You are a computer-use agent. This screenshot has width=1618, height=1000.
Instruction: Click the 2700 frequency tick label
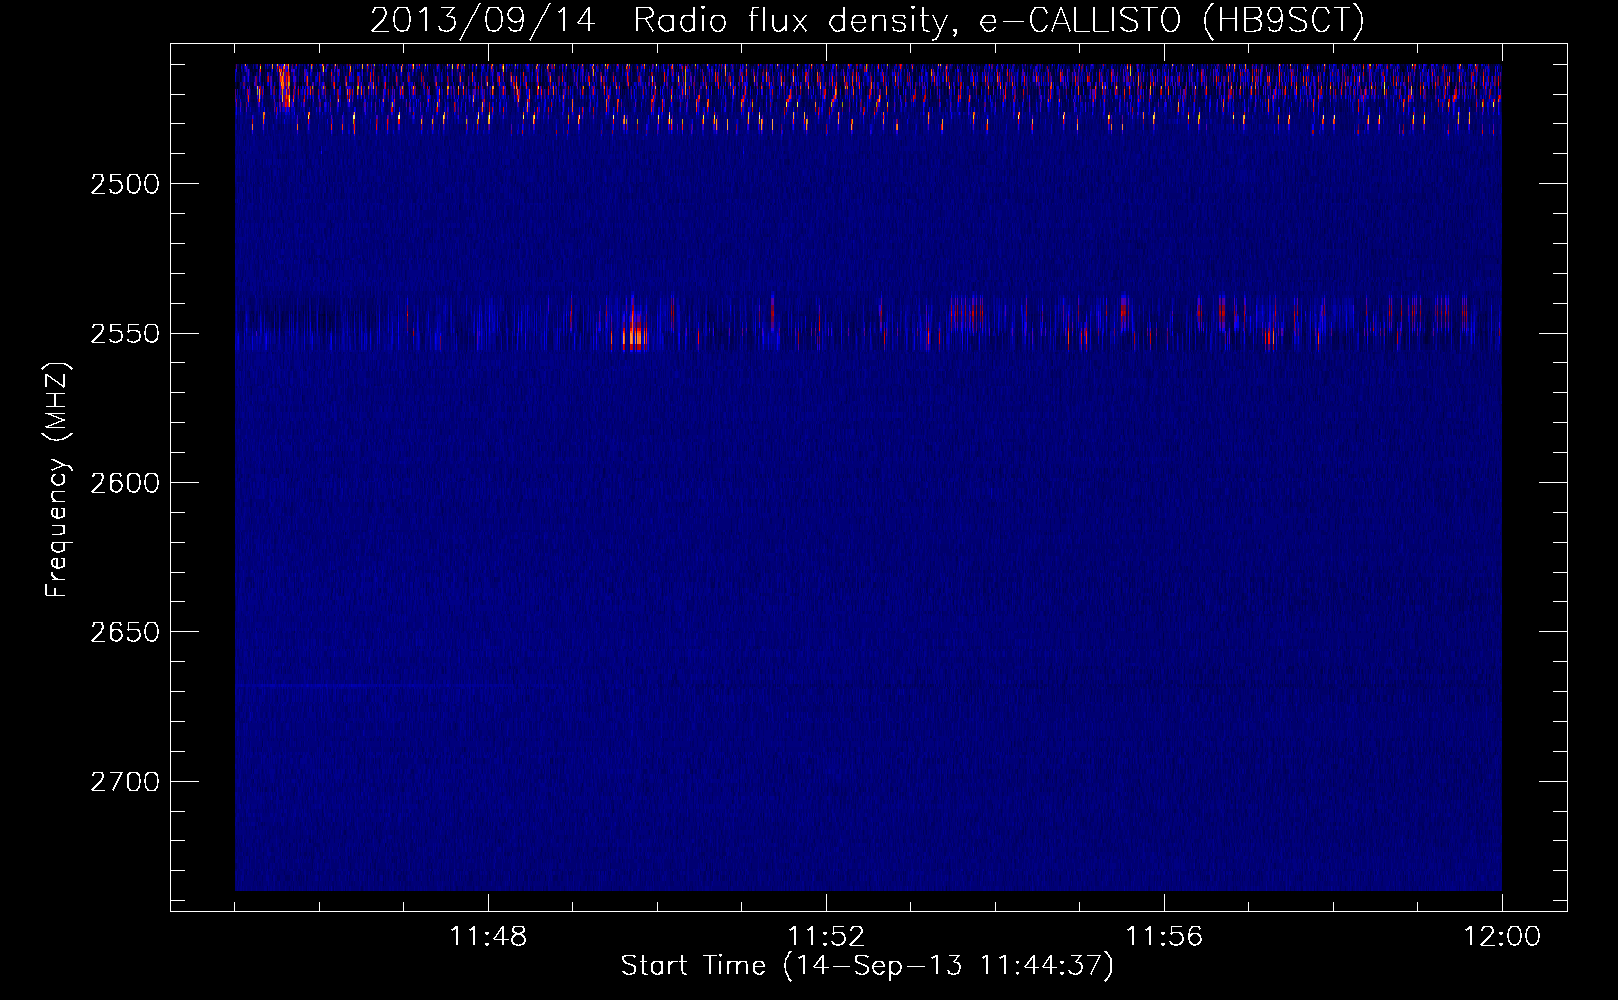125,782
